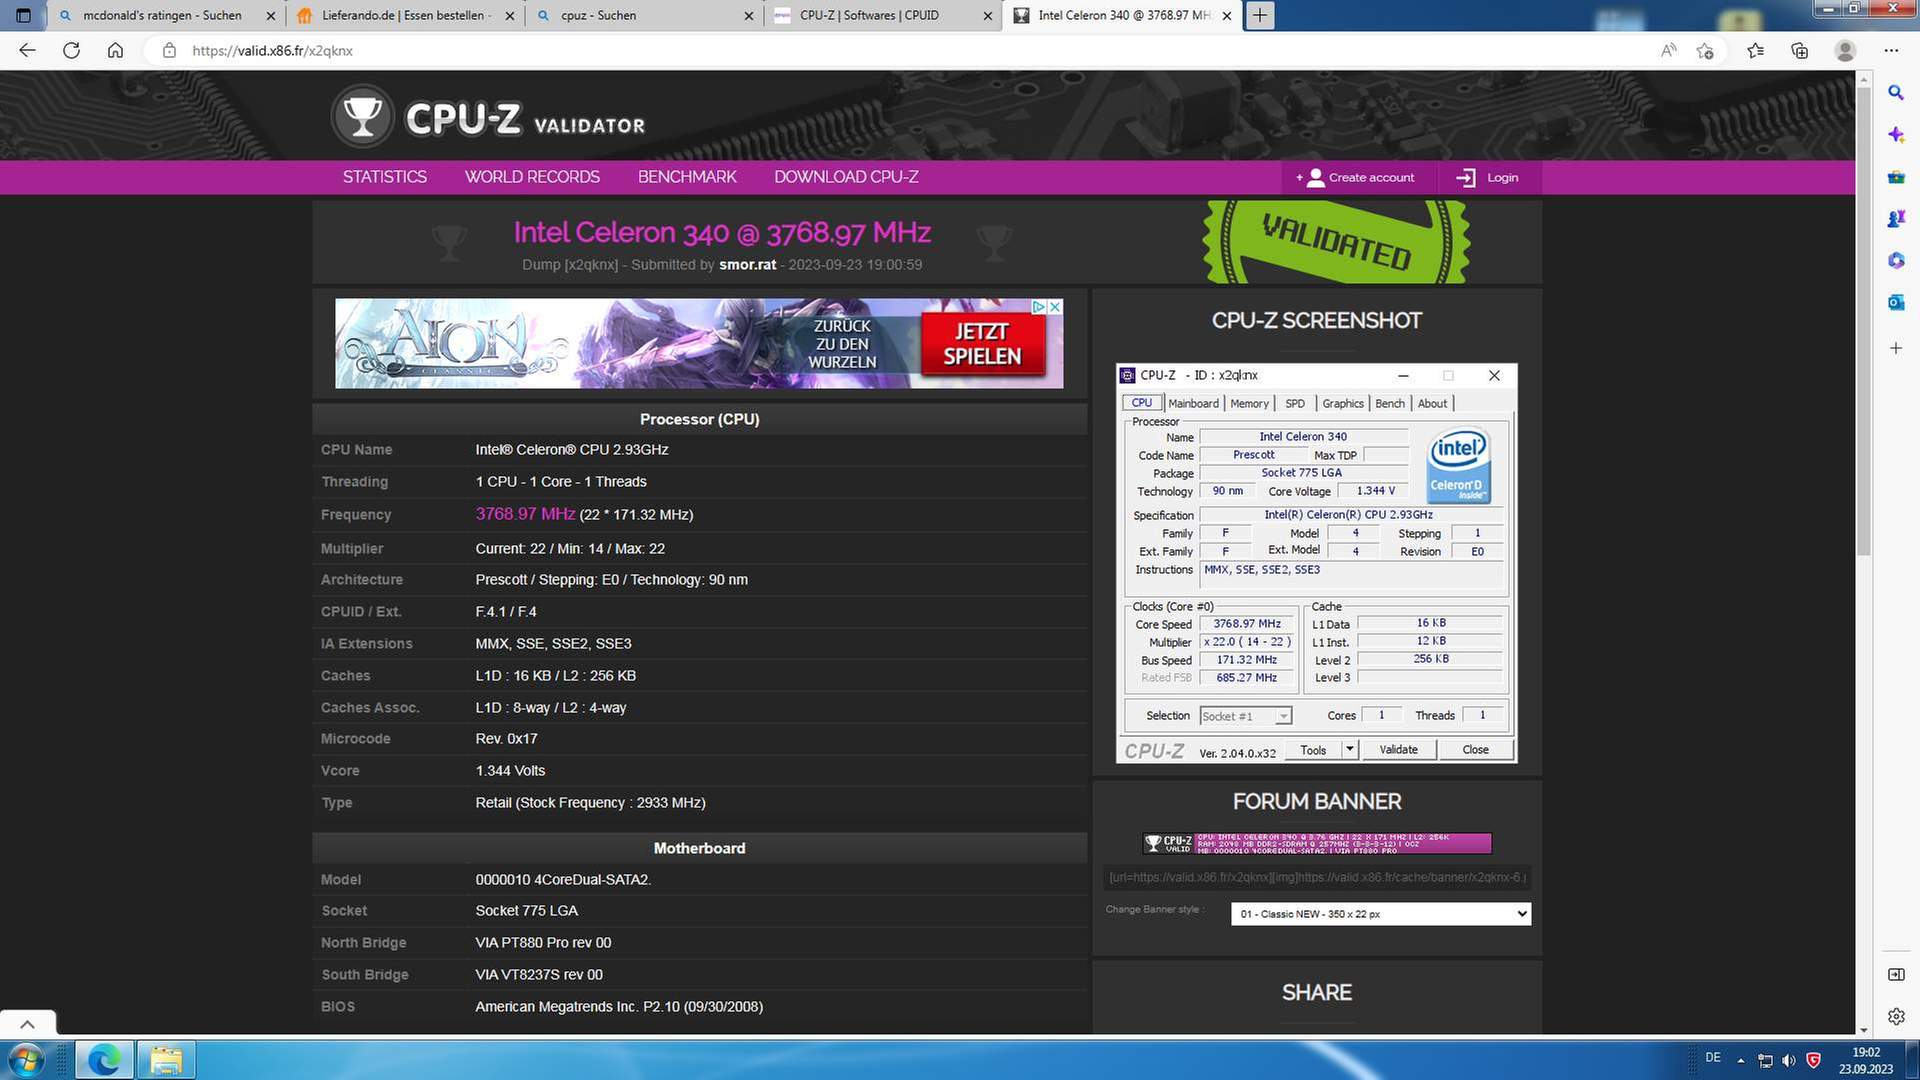This screenshot has height=1080, width=1920.
Task: Open the Windows Start menu
Action: point(24,1060)
